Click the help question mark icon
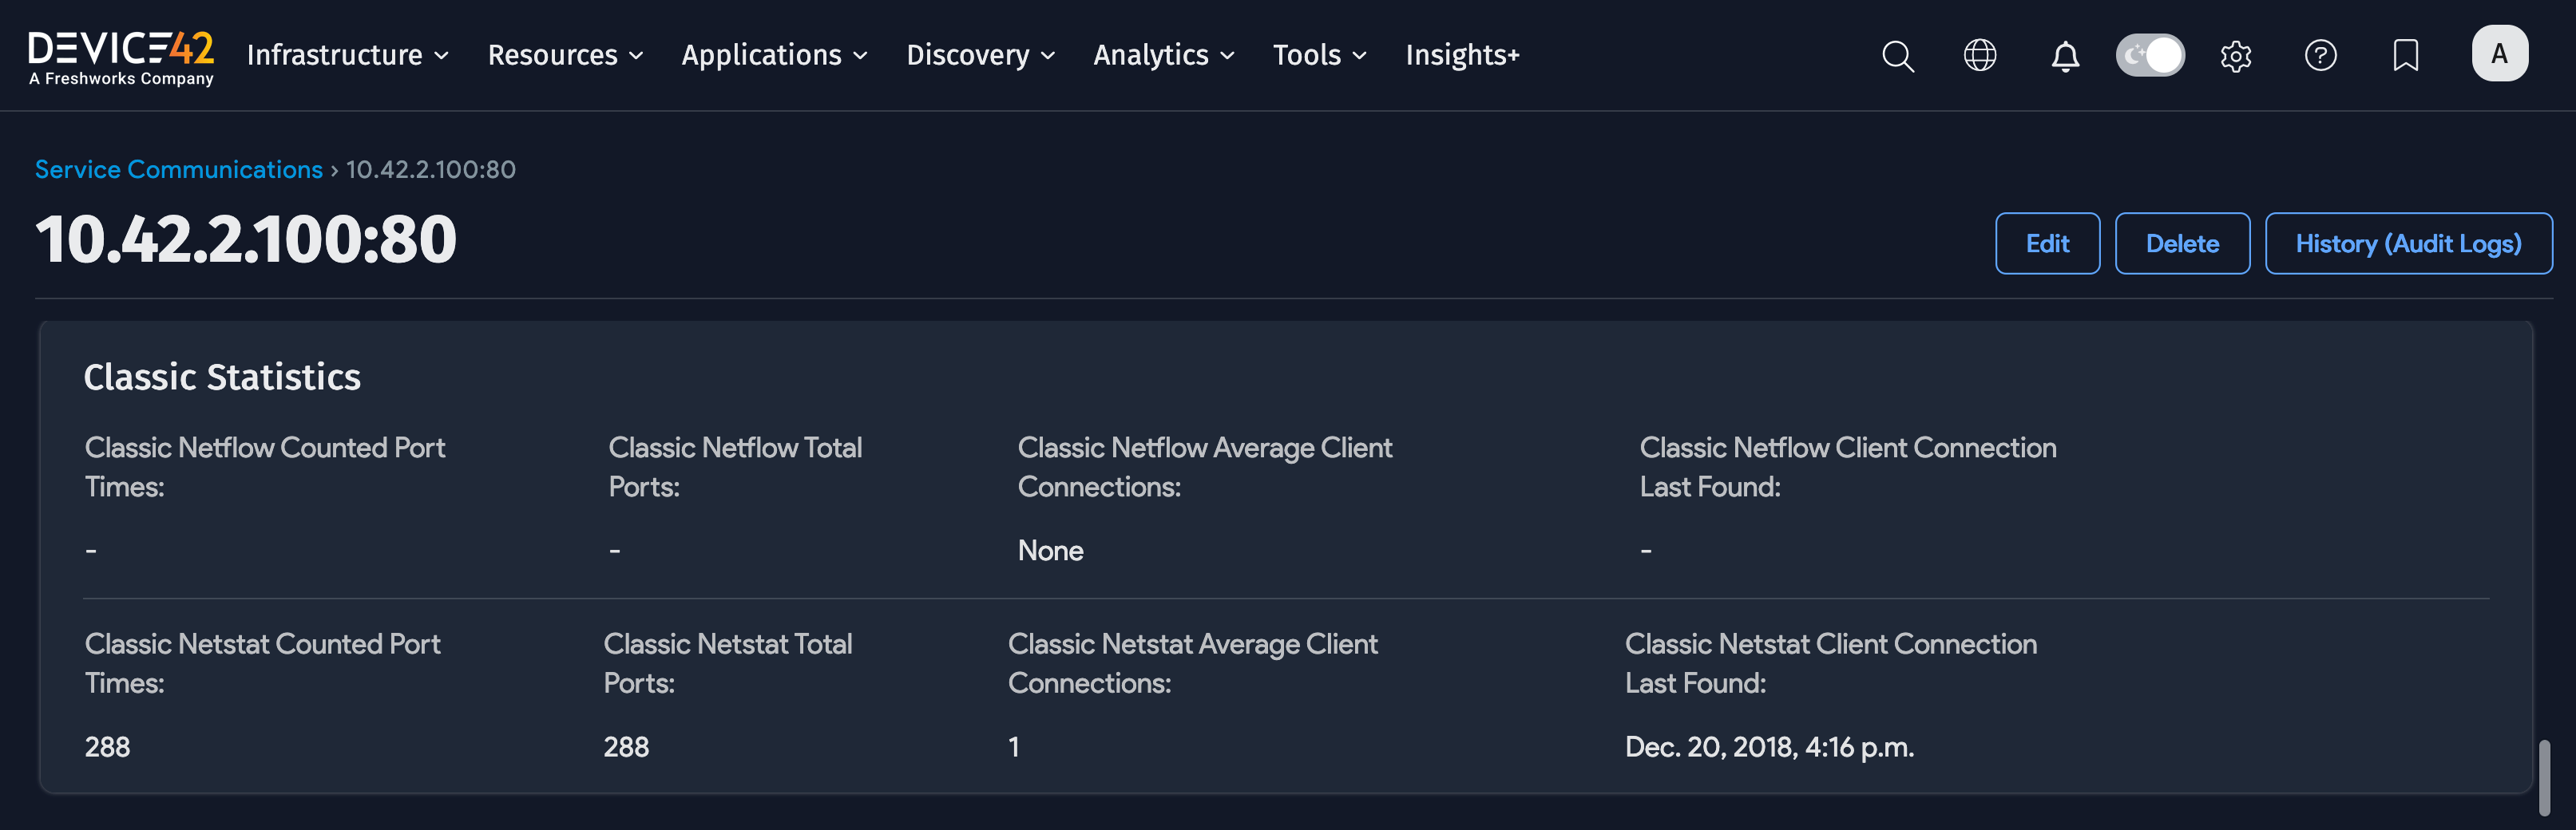This screenshot has height=830, width=2576. pos(2320,56)
